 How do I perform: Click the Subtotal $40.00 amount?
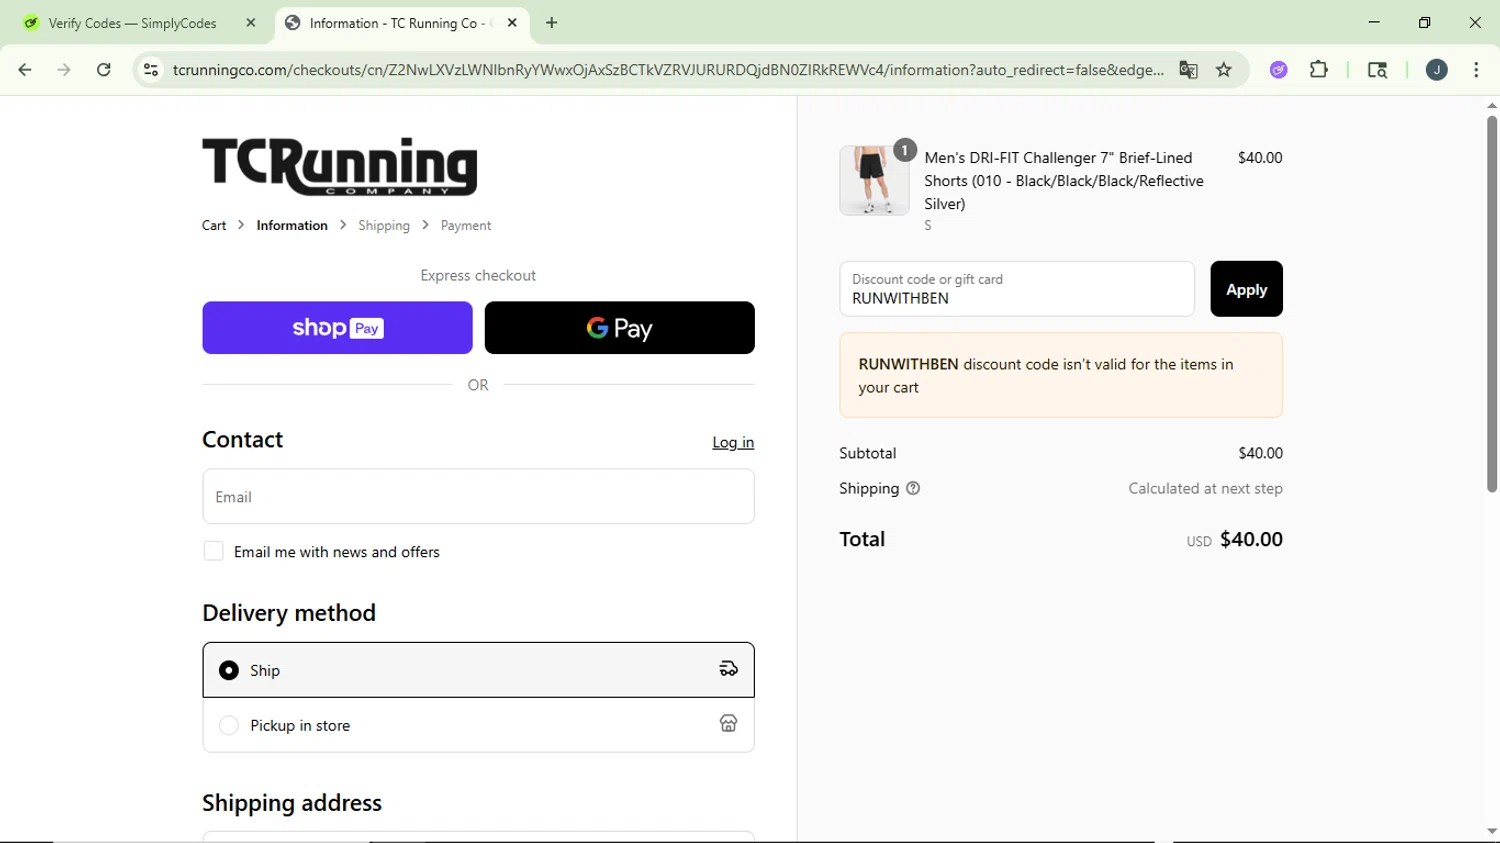[x=1260, y=453]
